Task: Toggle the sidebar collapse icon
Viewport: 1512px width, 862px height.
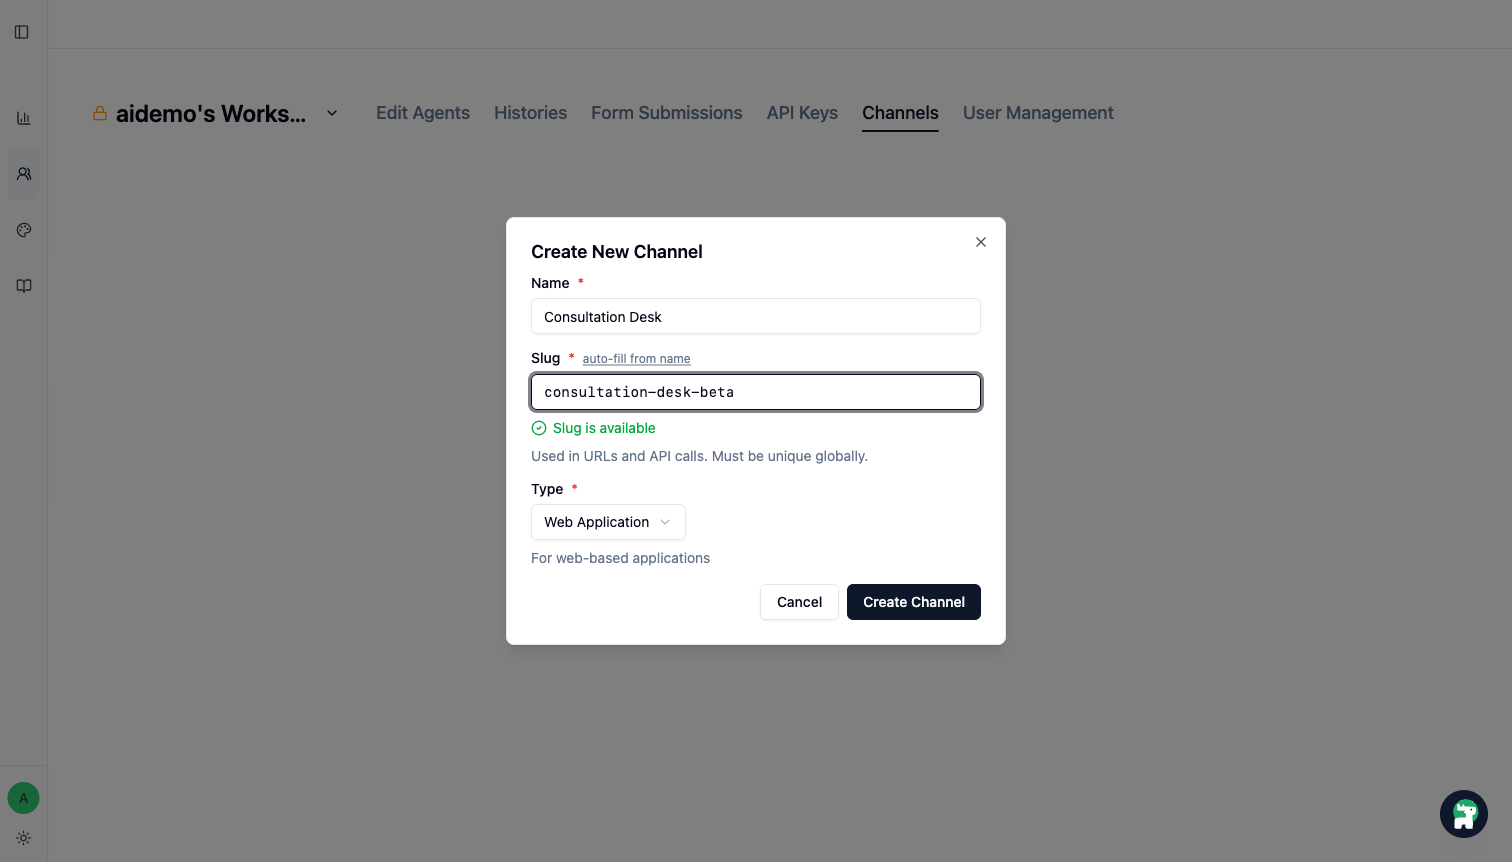Action: 22,31
